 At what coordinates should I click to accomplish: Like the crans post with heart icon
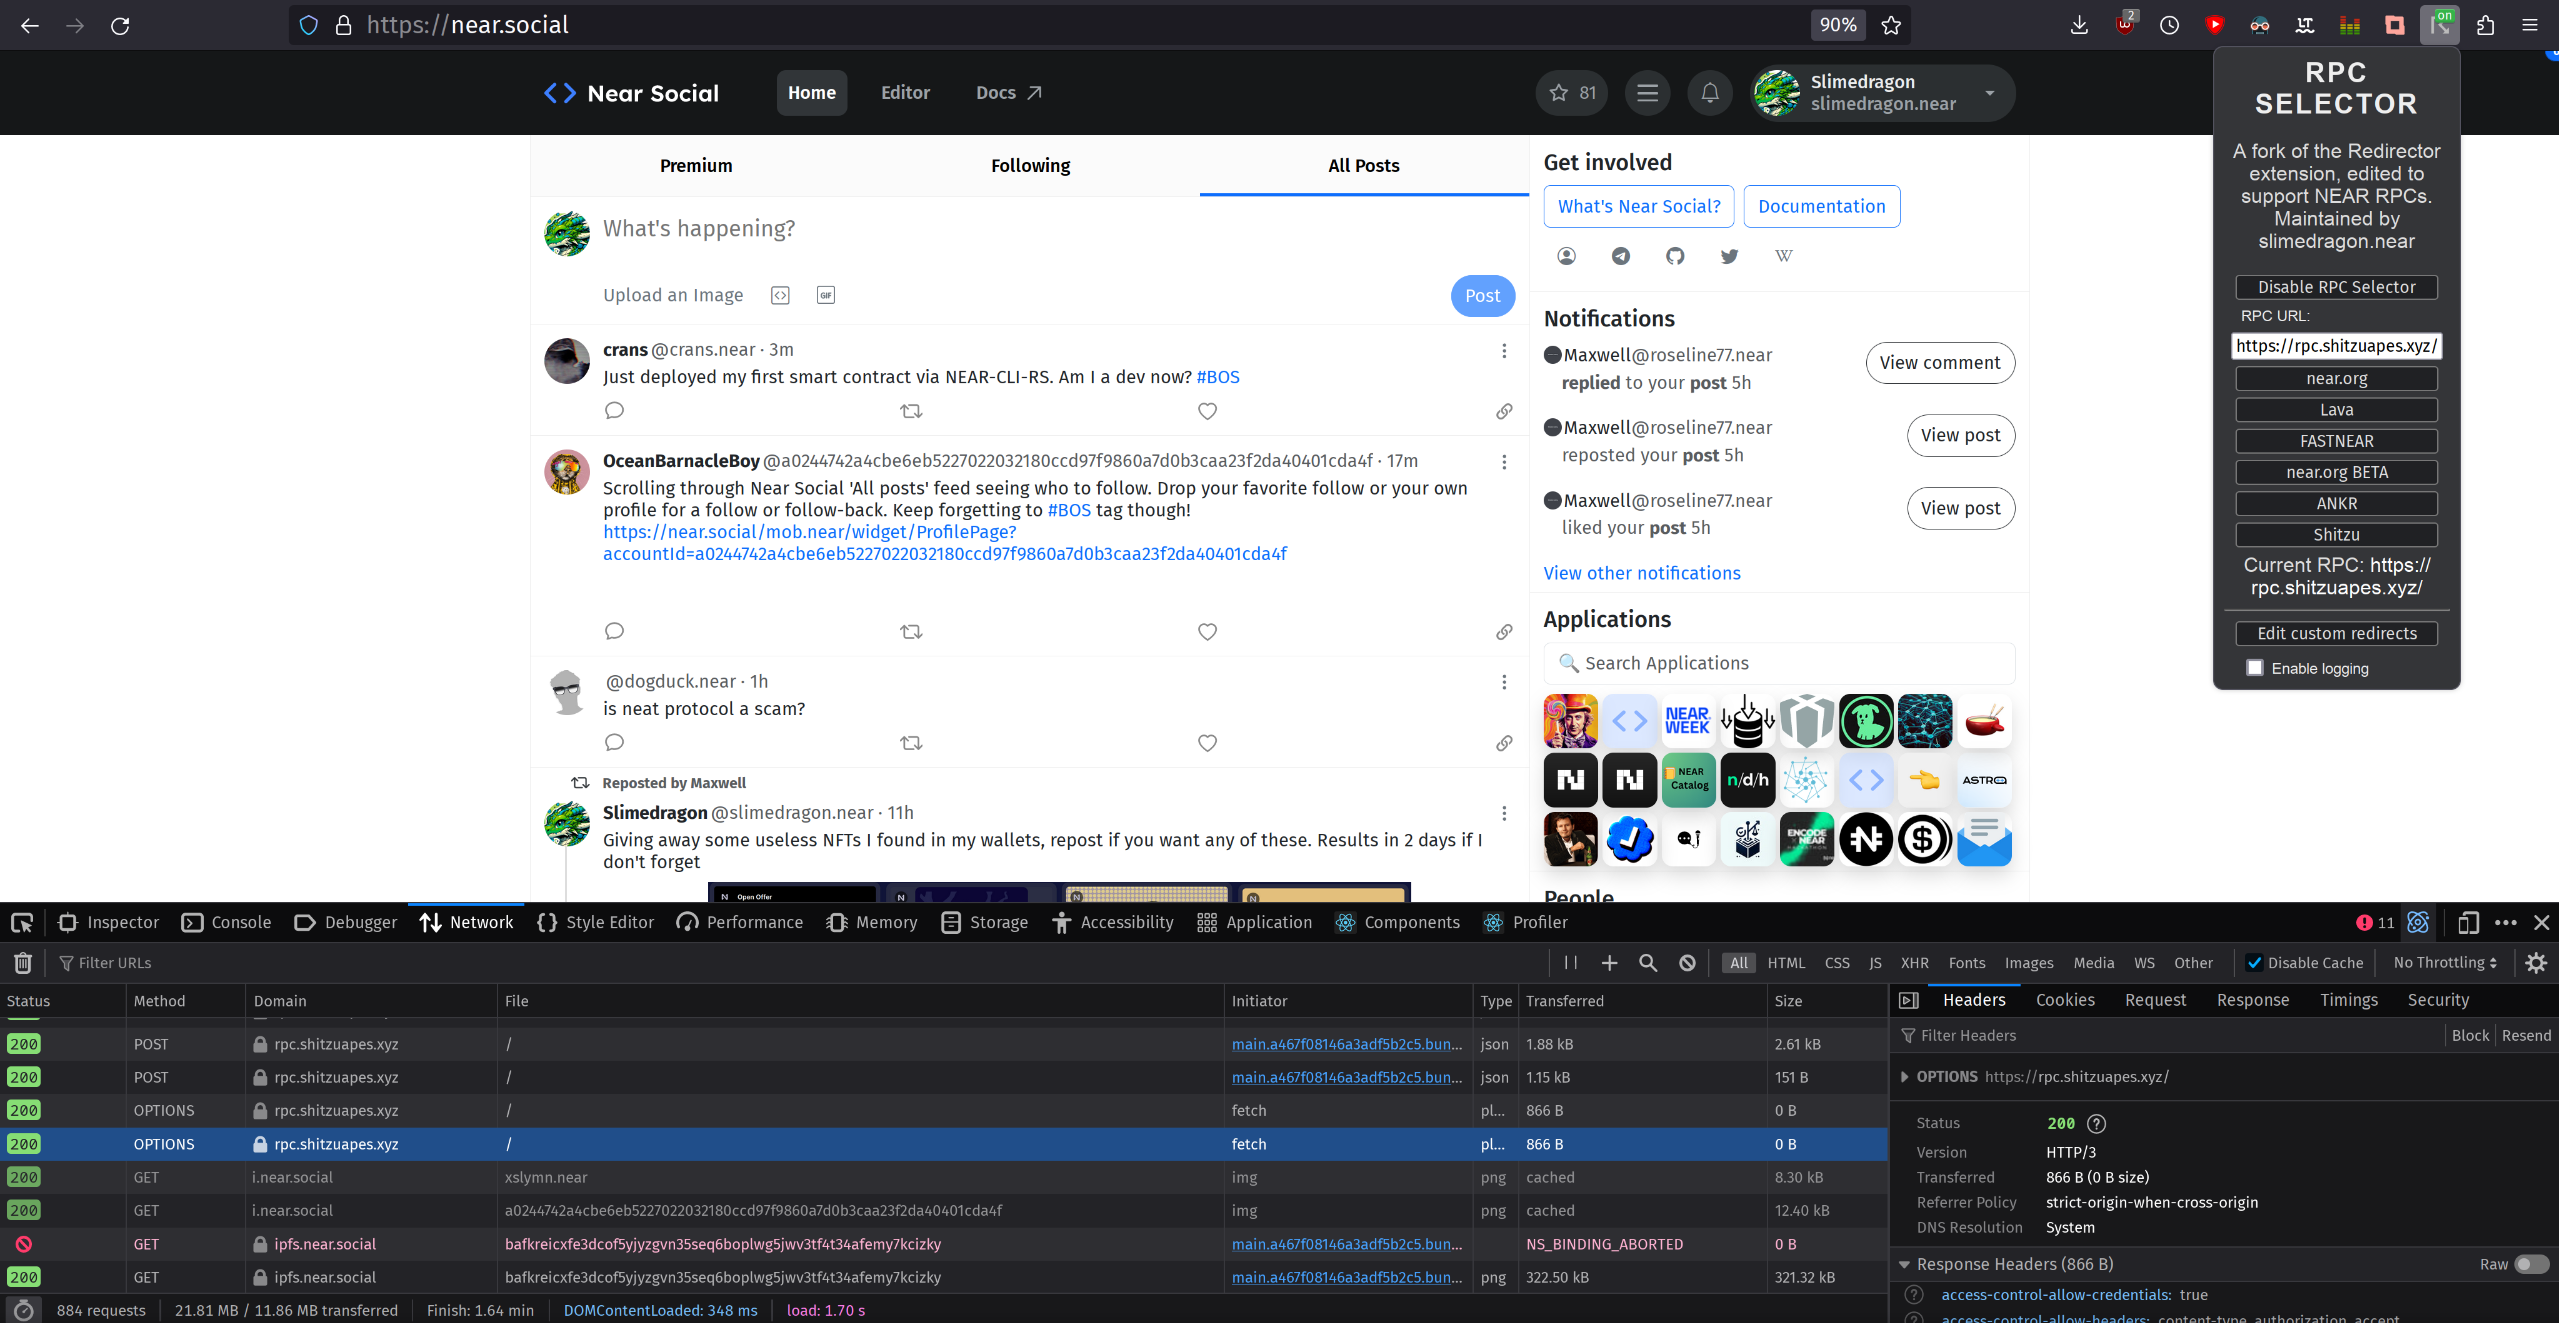[1207, 411]
